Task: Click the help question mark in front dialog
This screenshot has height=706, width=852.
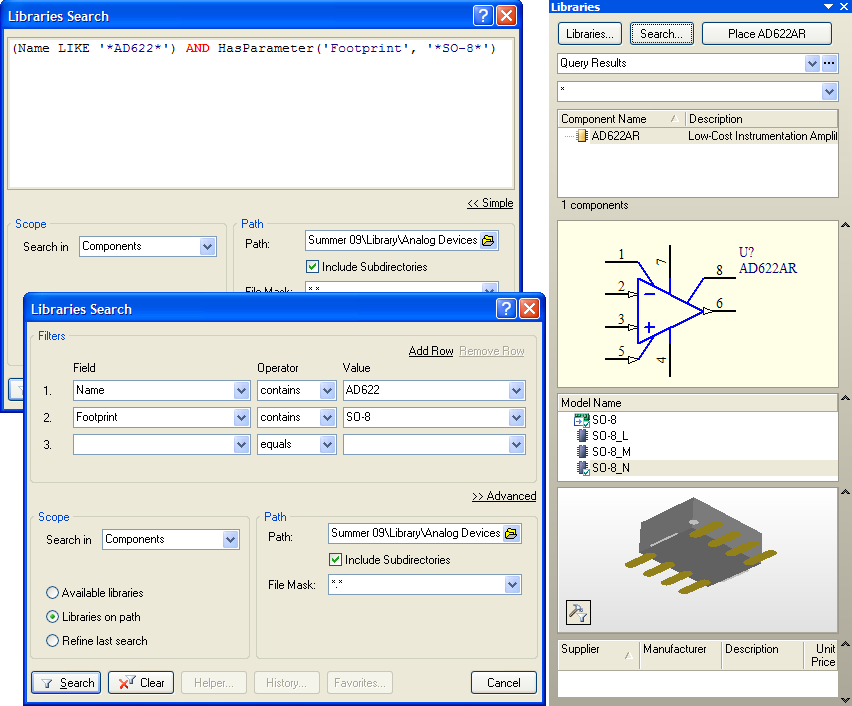Action: 506,309
